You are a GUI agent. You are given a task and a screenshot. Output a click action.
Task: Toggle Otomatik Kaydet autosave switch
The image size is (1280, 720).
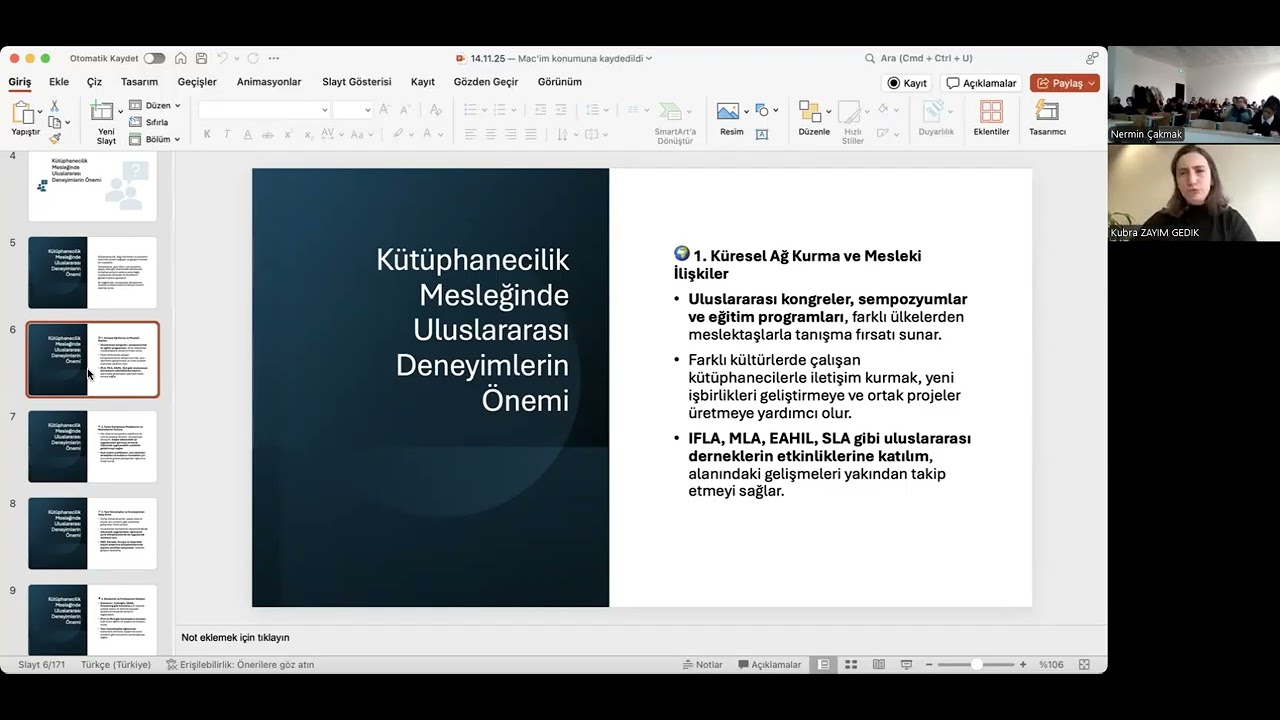pyautogui.click(x=154, y=59)
